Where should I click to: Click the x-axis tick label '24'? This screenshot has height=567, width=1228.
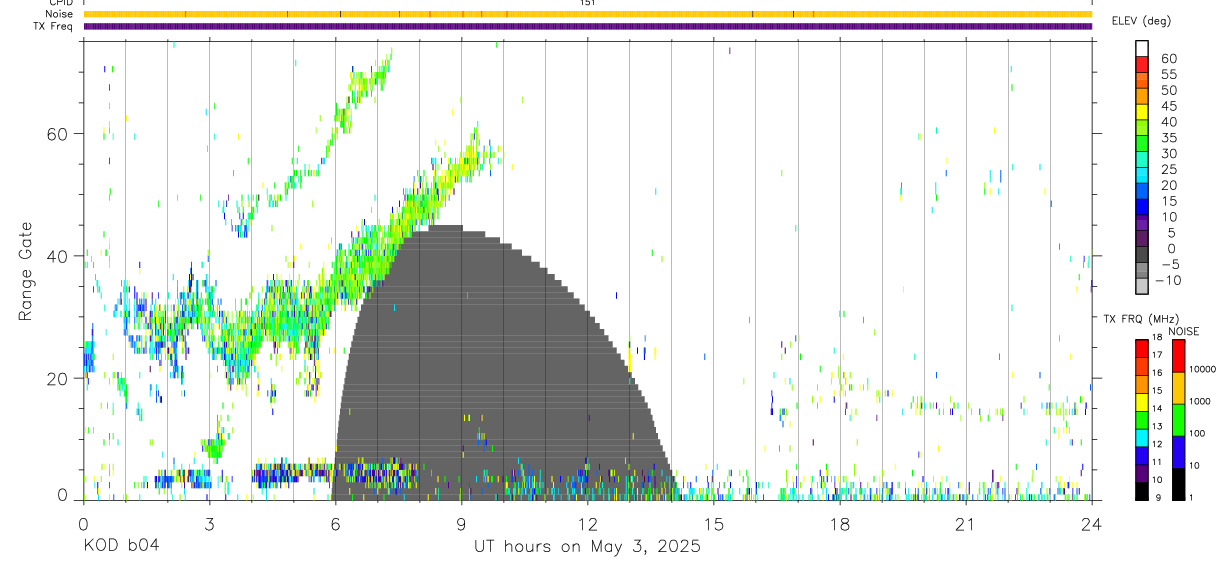coord(1092,525)
